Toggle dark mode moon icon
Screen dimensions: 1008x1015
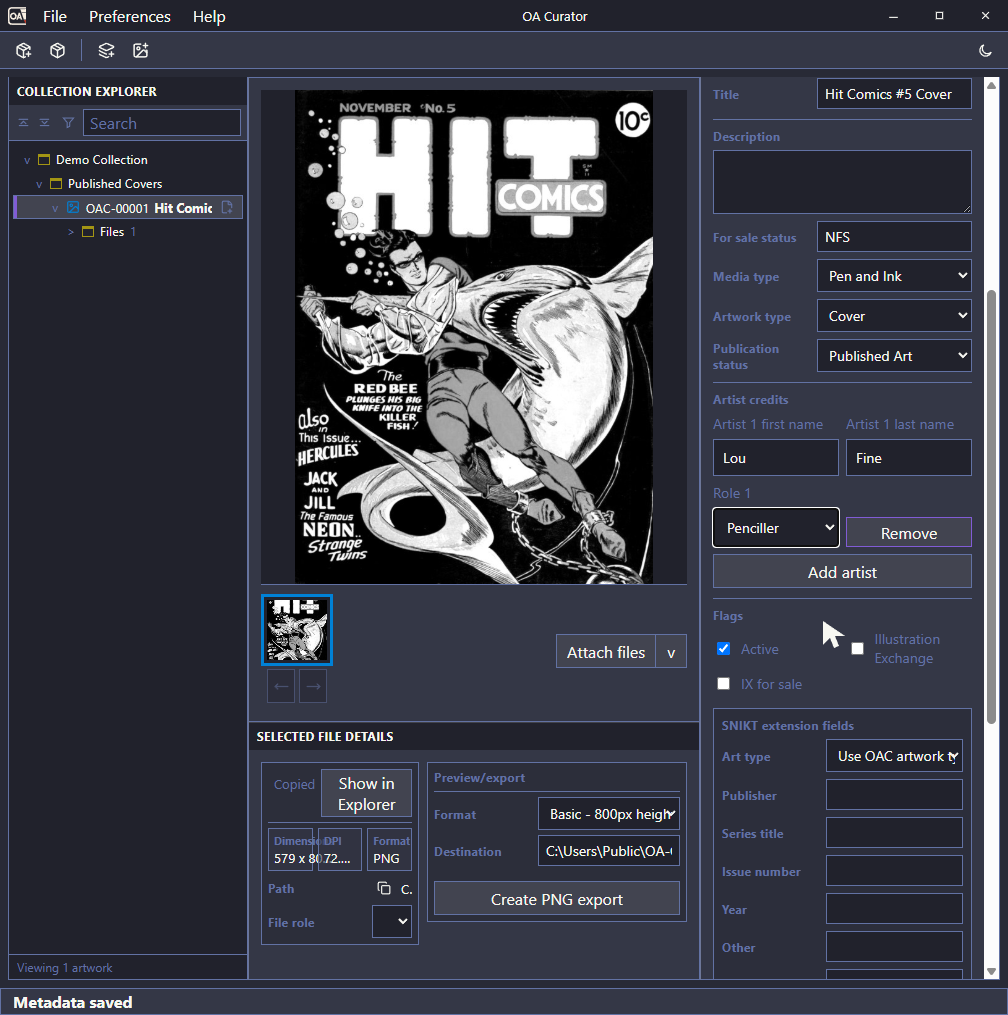pyautogui.click(x=985, y=50)
